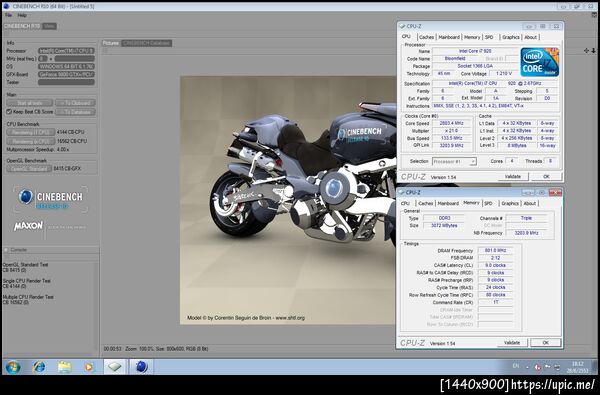Click the CINEBENCH sphere icon in title bar

click(6, 6)
